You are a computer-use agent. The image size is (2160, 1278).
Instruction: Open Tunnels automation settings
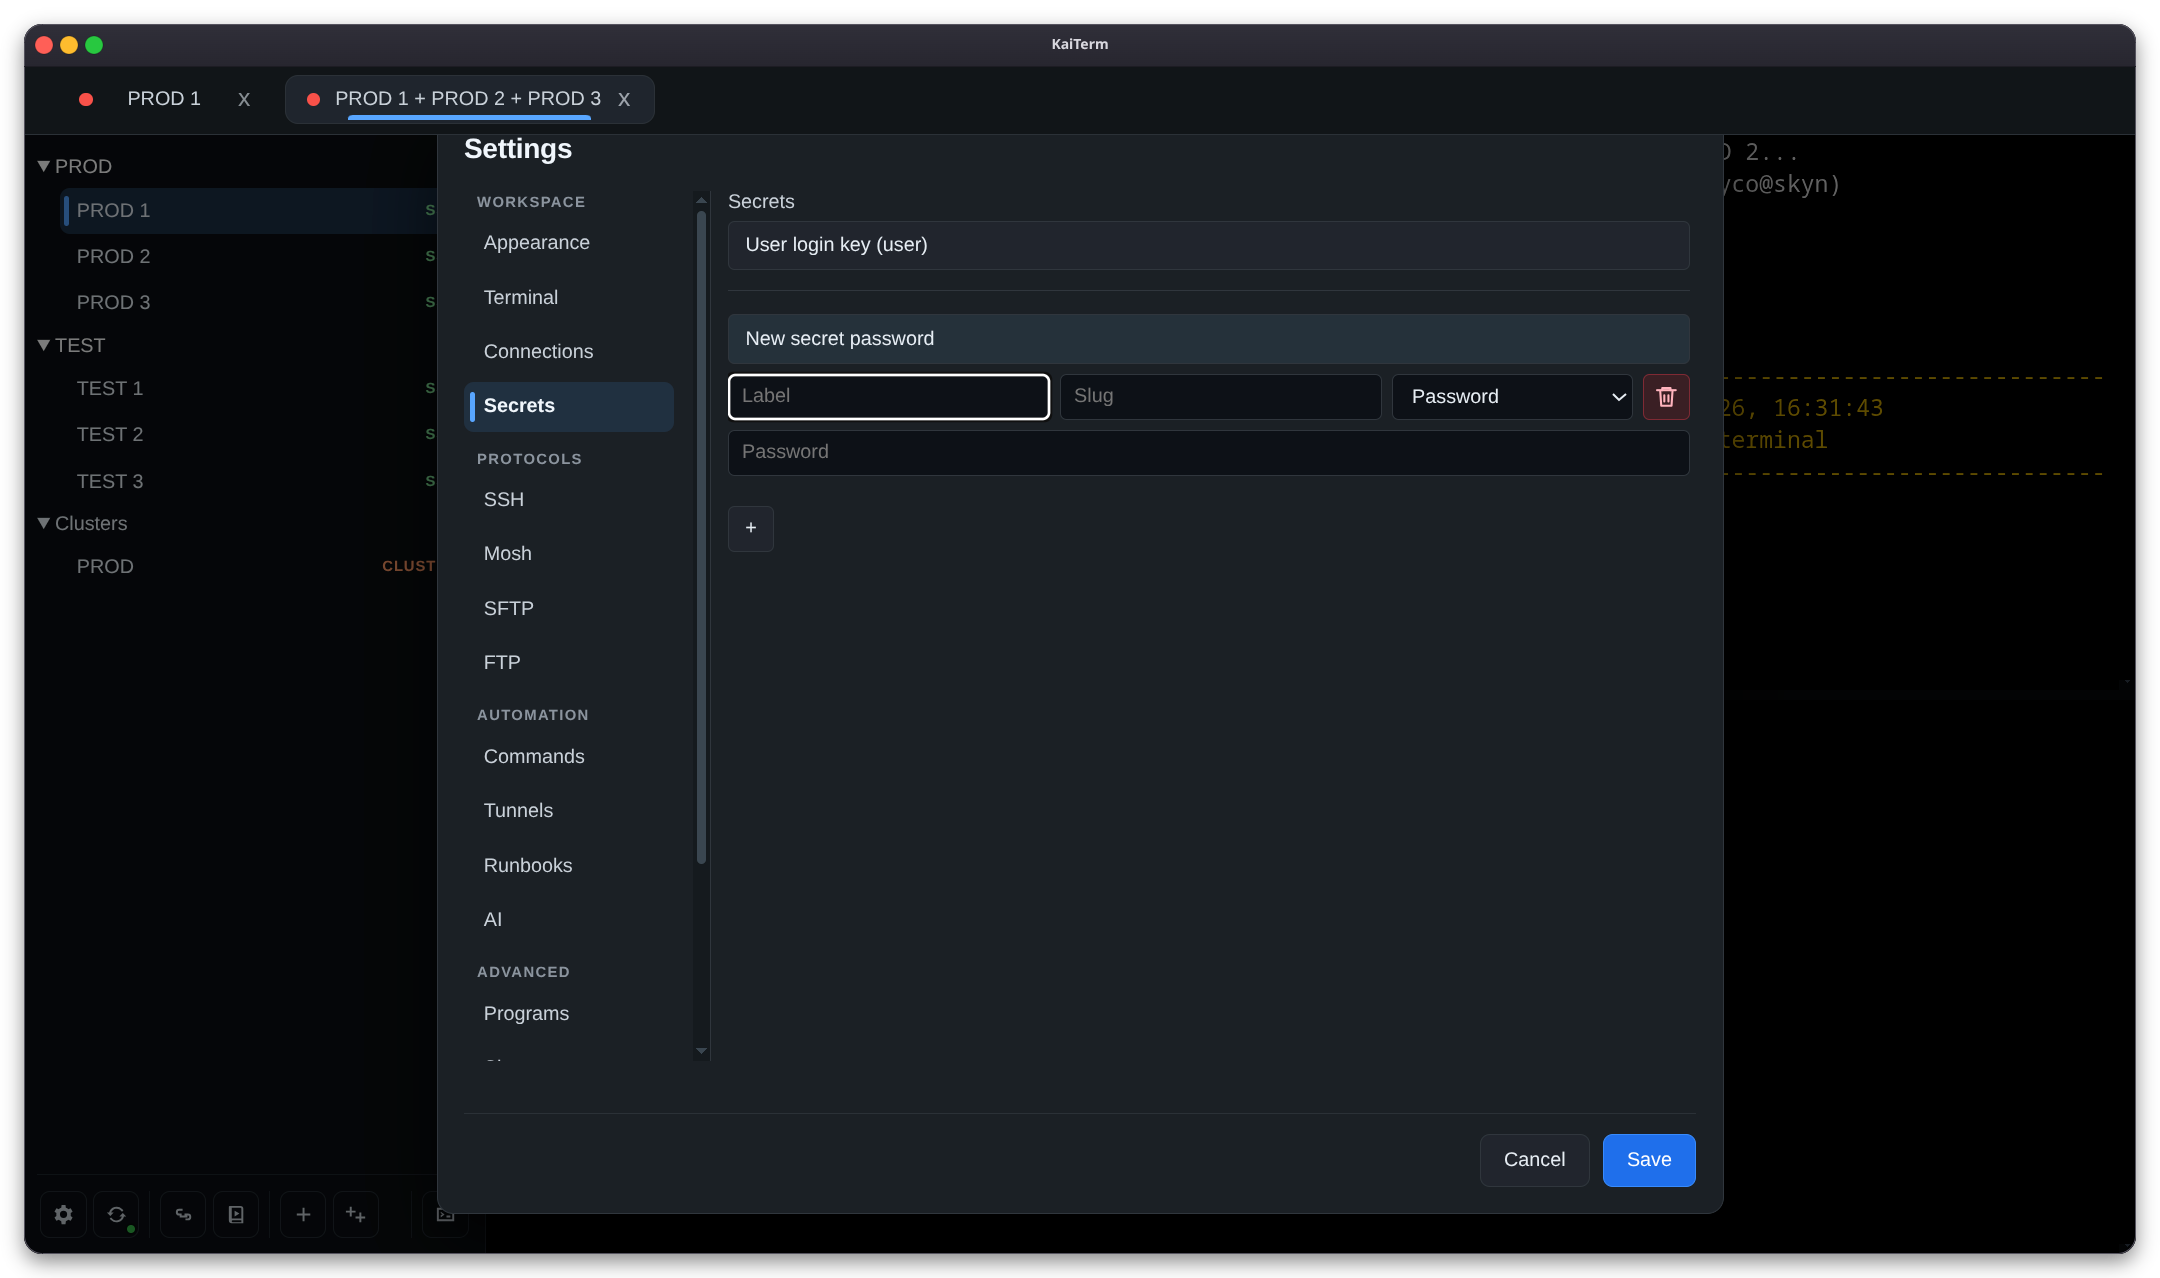(x=568, y=811)
